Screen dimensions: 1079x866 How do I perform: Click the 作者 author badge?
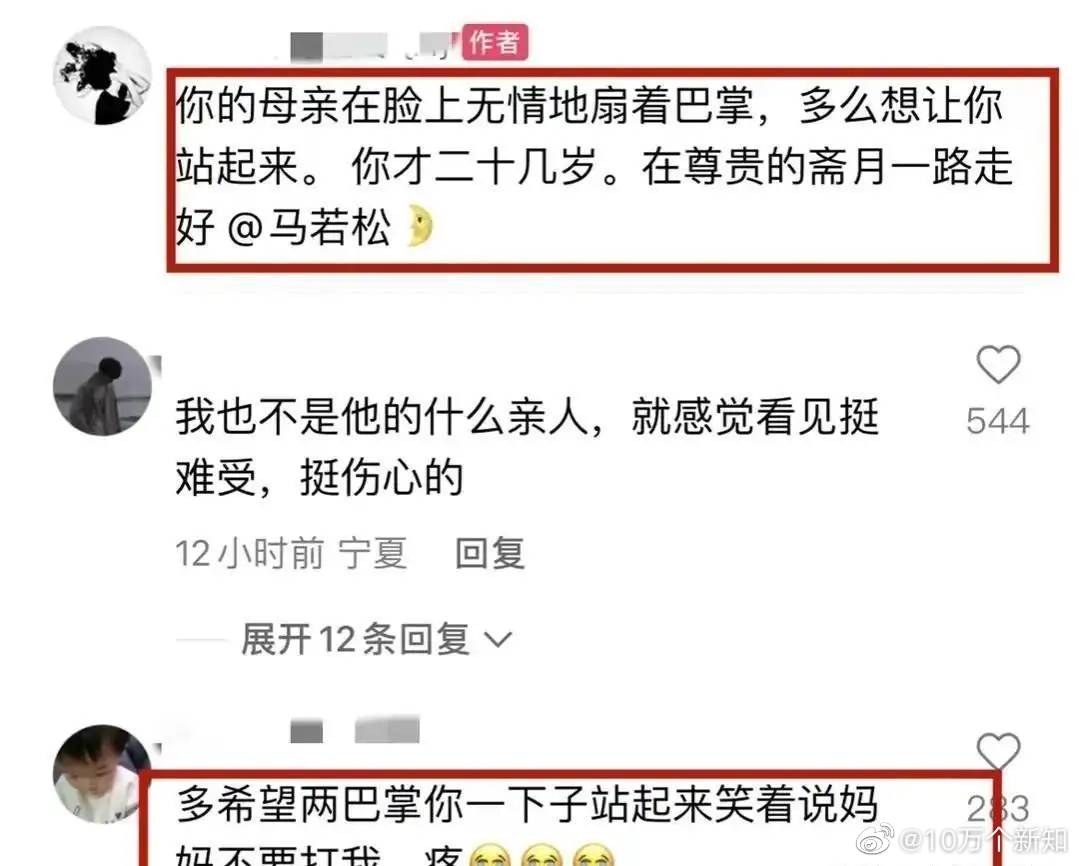point(495,42)
